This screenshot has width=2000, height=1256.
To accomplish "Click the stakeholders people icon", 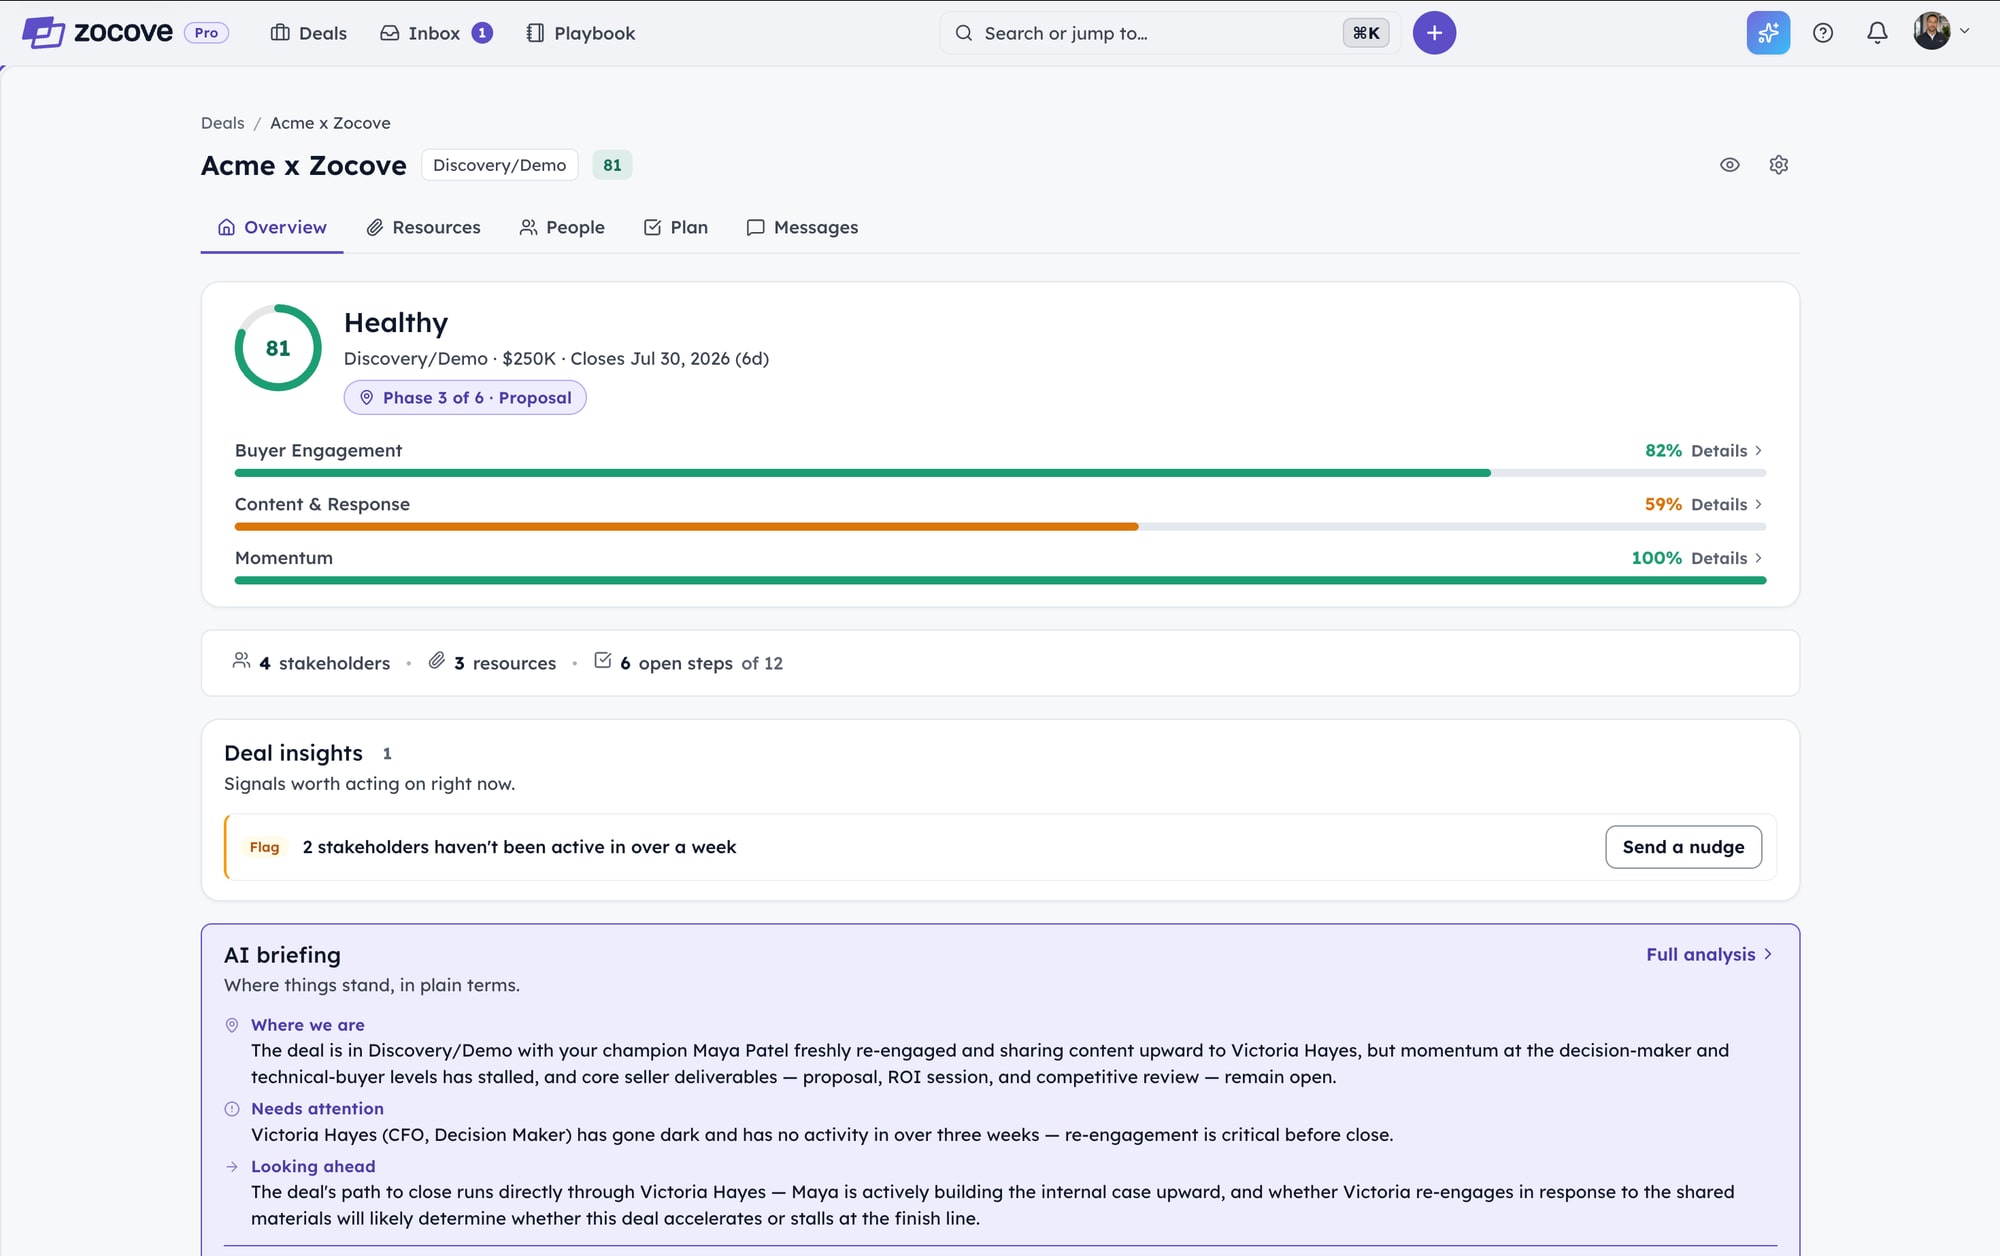I will pyautogui.click(x=241, y=661).
